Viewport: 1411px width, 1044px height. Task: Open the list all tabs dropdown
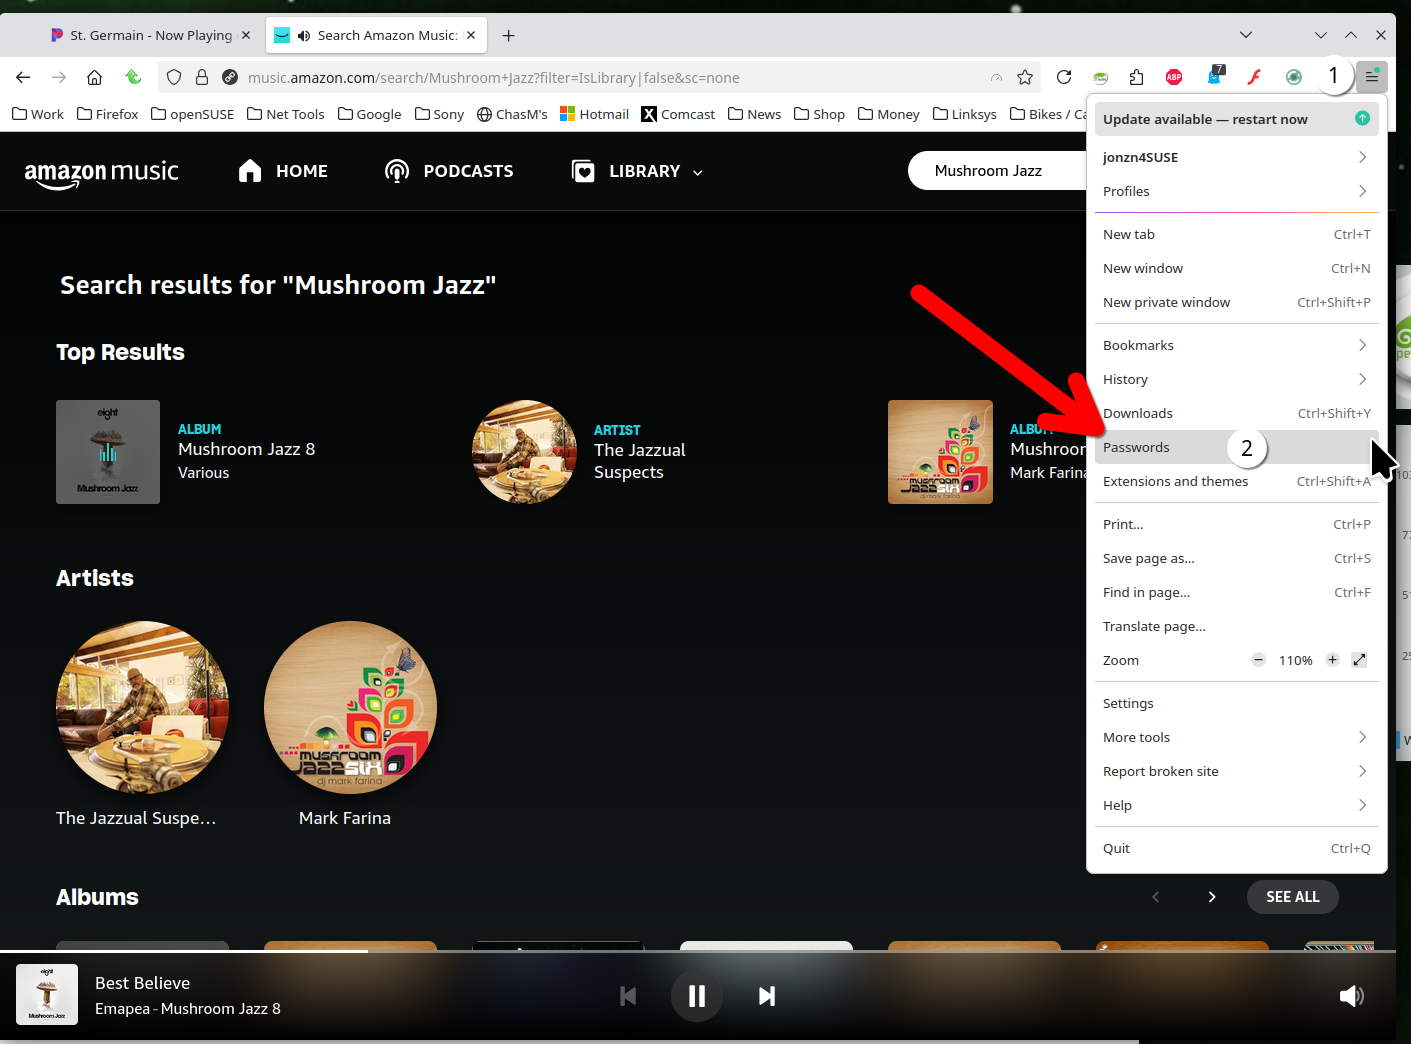coord(1245,35)
